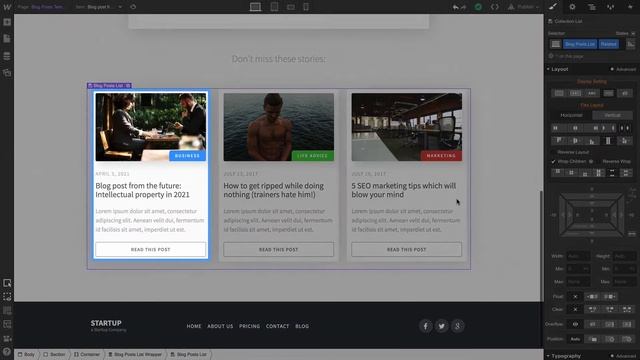Choose the first Display Setting option
This screenshot has height=360, width=640.
(559, 93)
